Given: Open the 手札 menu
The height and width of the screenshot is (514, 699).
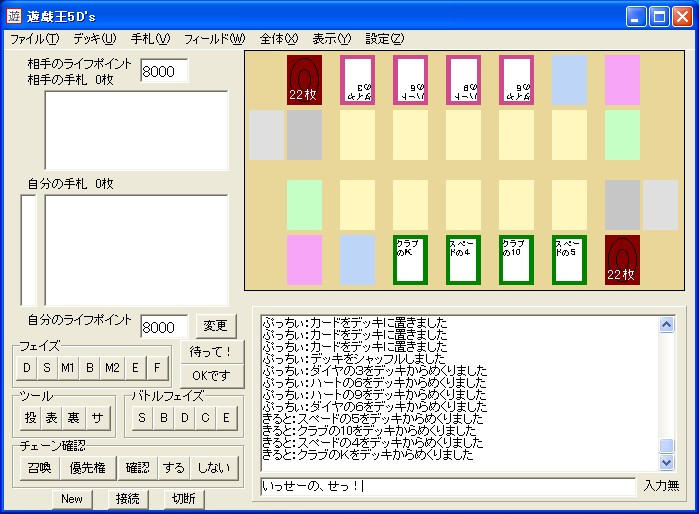Looking at the screenshot, I should [150, 39].
